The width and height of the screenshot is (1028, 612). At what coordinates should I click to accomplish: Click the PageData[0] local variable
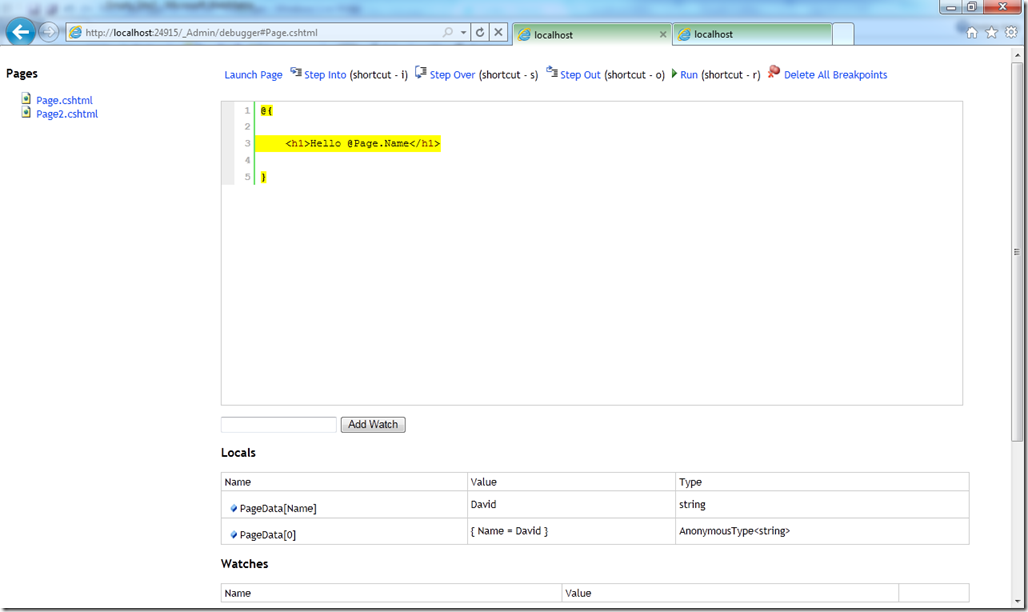[267, 535]
